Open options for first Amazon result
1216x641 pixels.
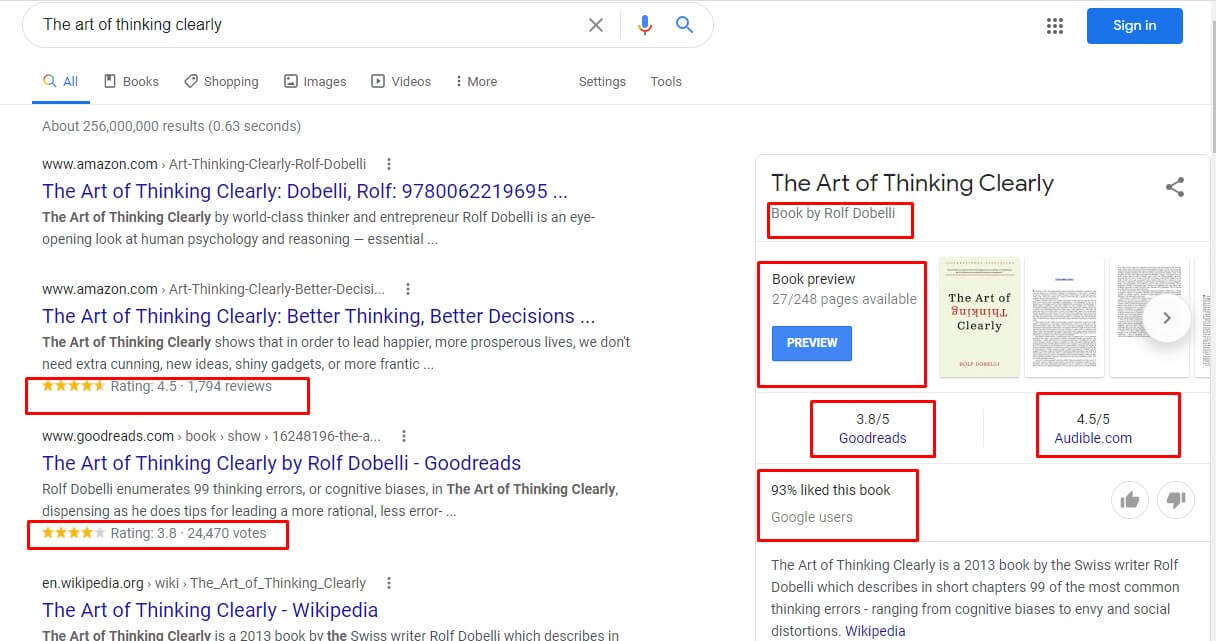coord(389,164)
